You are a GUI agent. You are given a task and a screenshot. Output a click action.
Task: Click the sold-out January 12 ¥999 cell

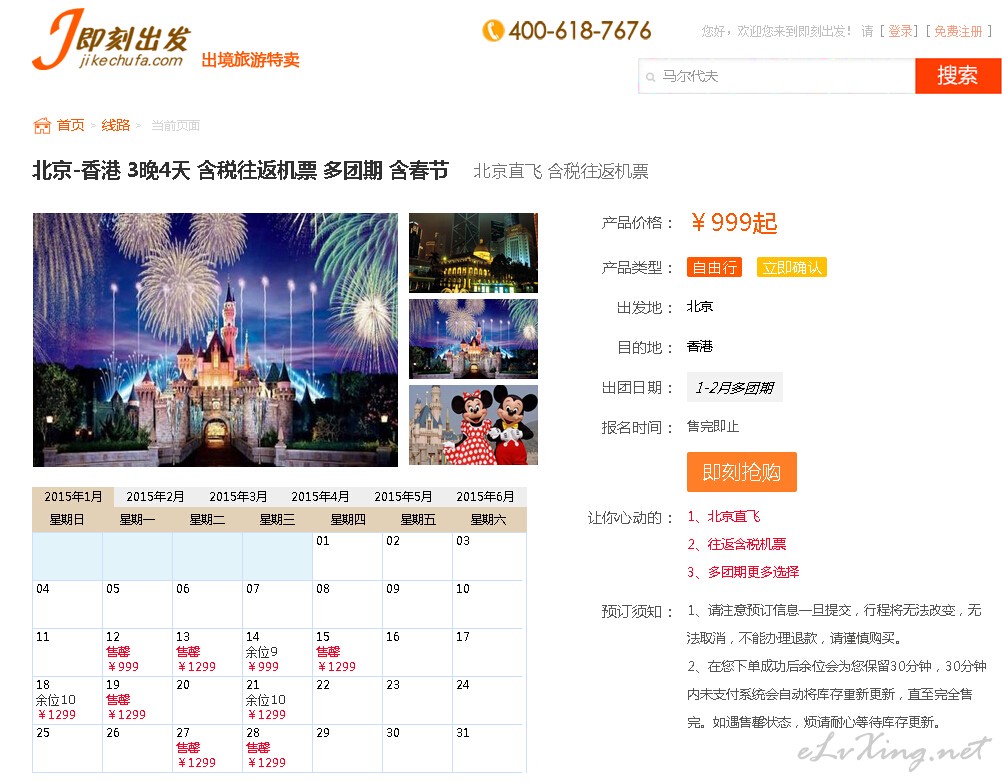[x=137, y=652]
